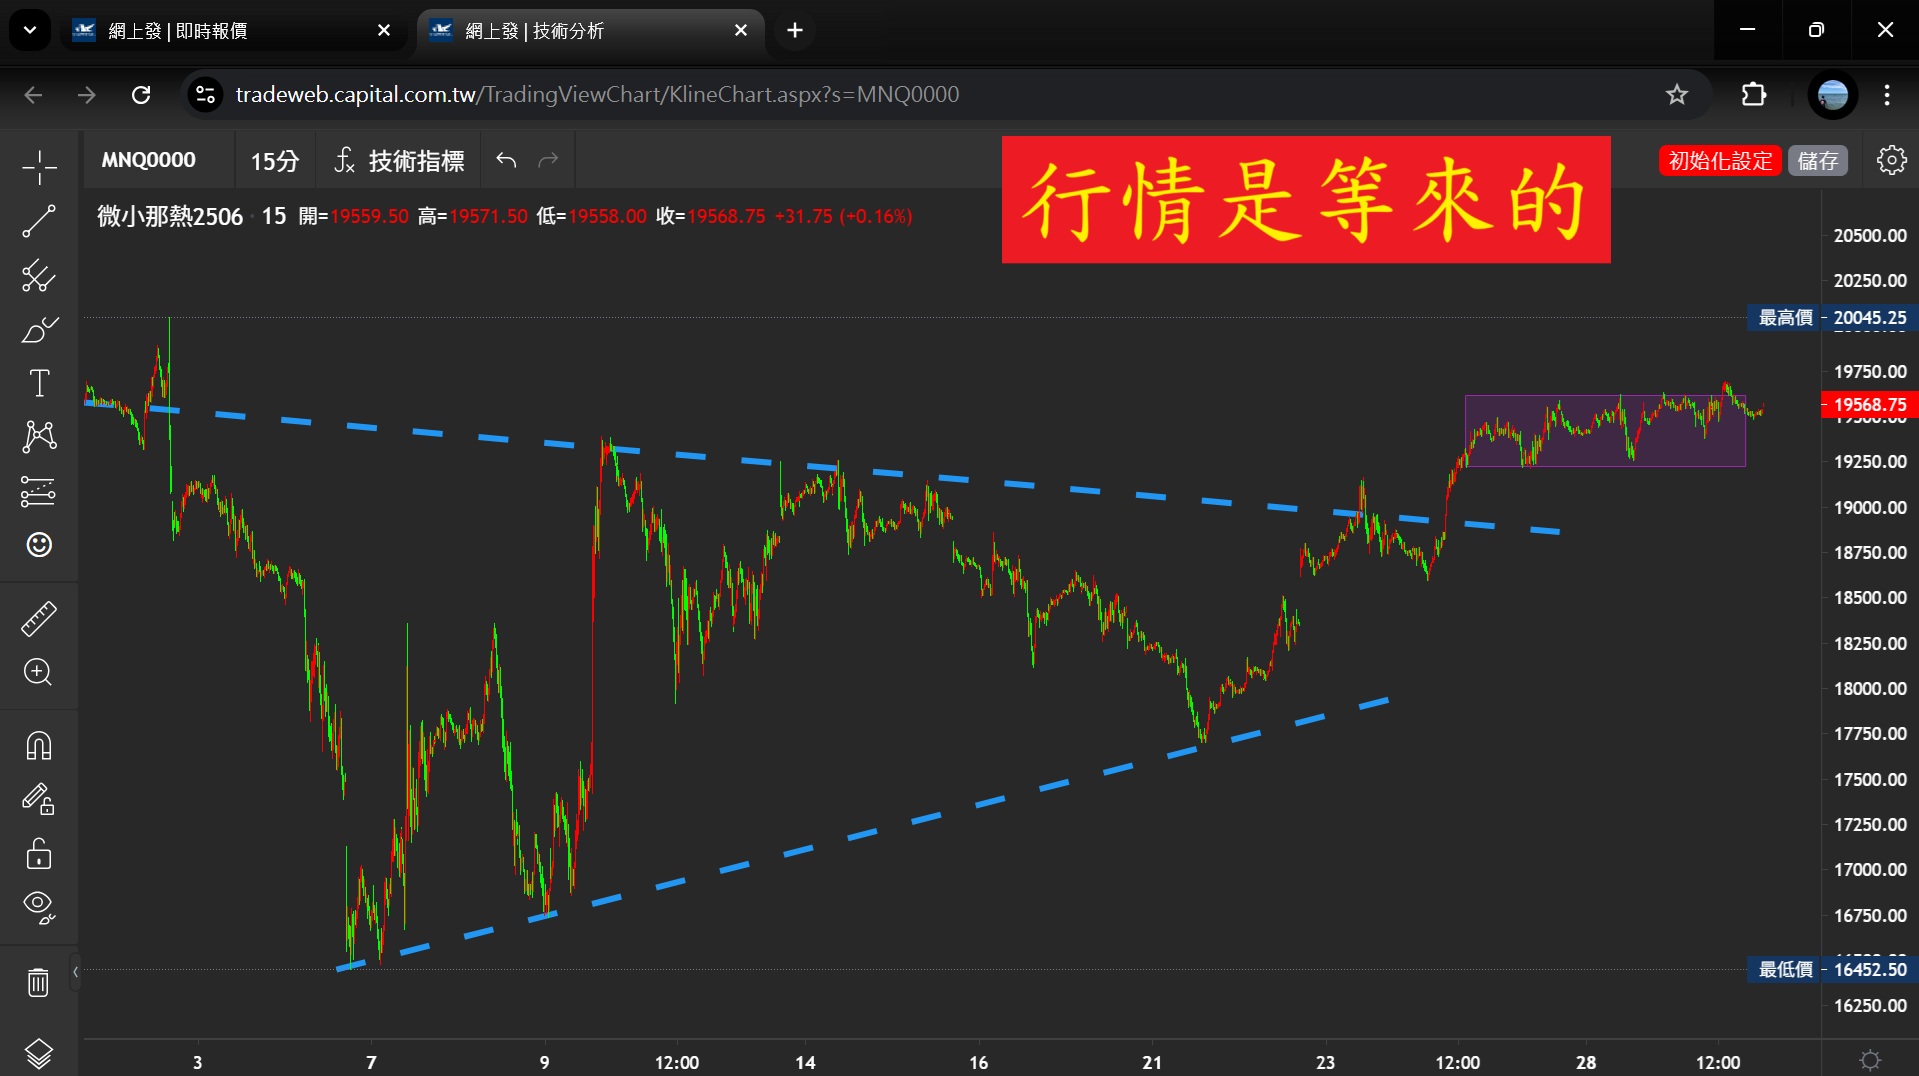Open the 15分 timeframe dropdown
This screenshot has height=1076, width=1919.
coord(274,161)
